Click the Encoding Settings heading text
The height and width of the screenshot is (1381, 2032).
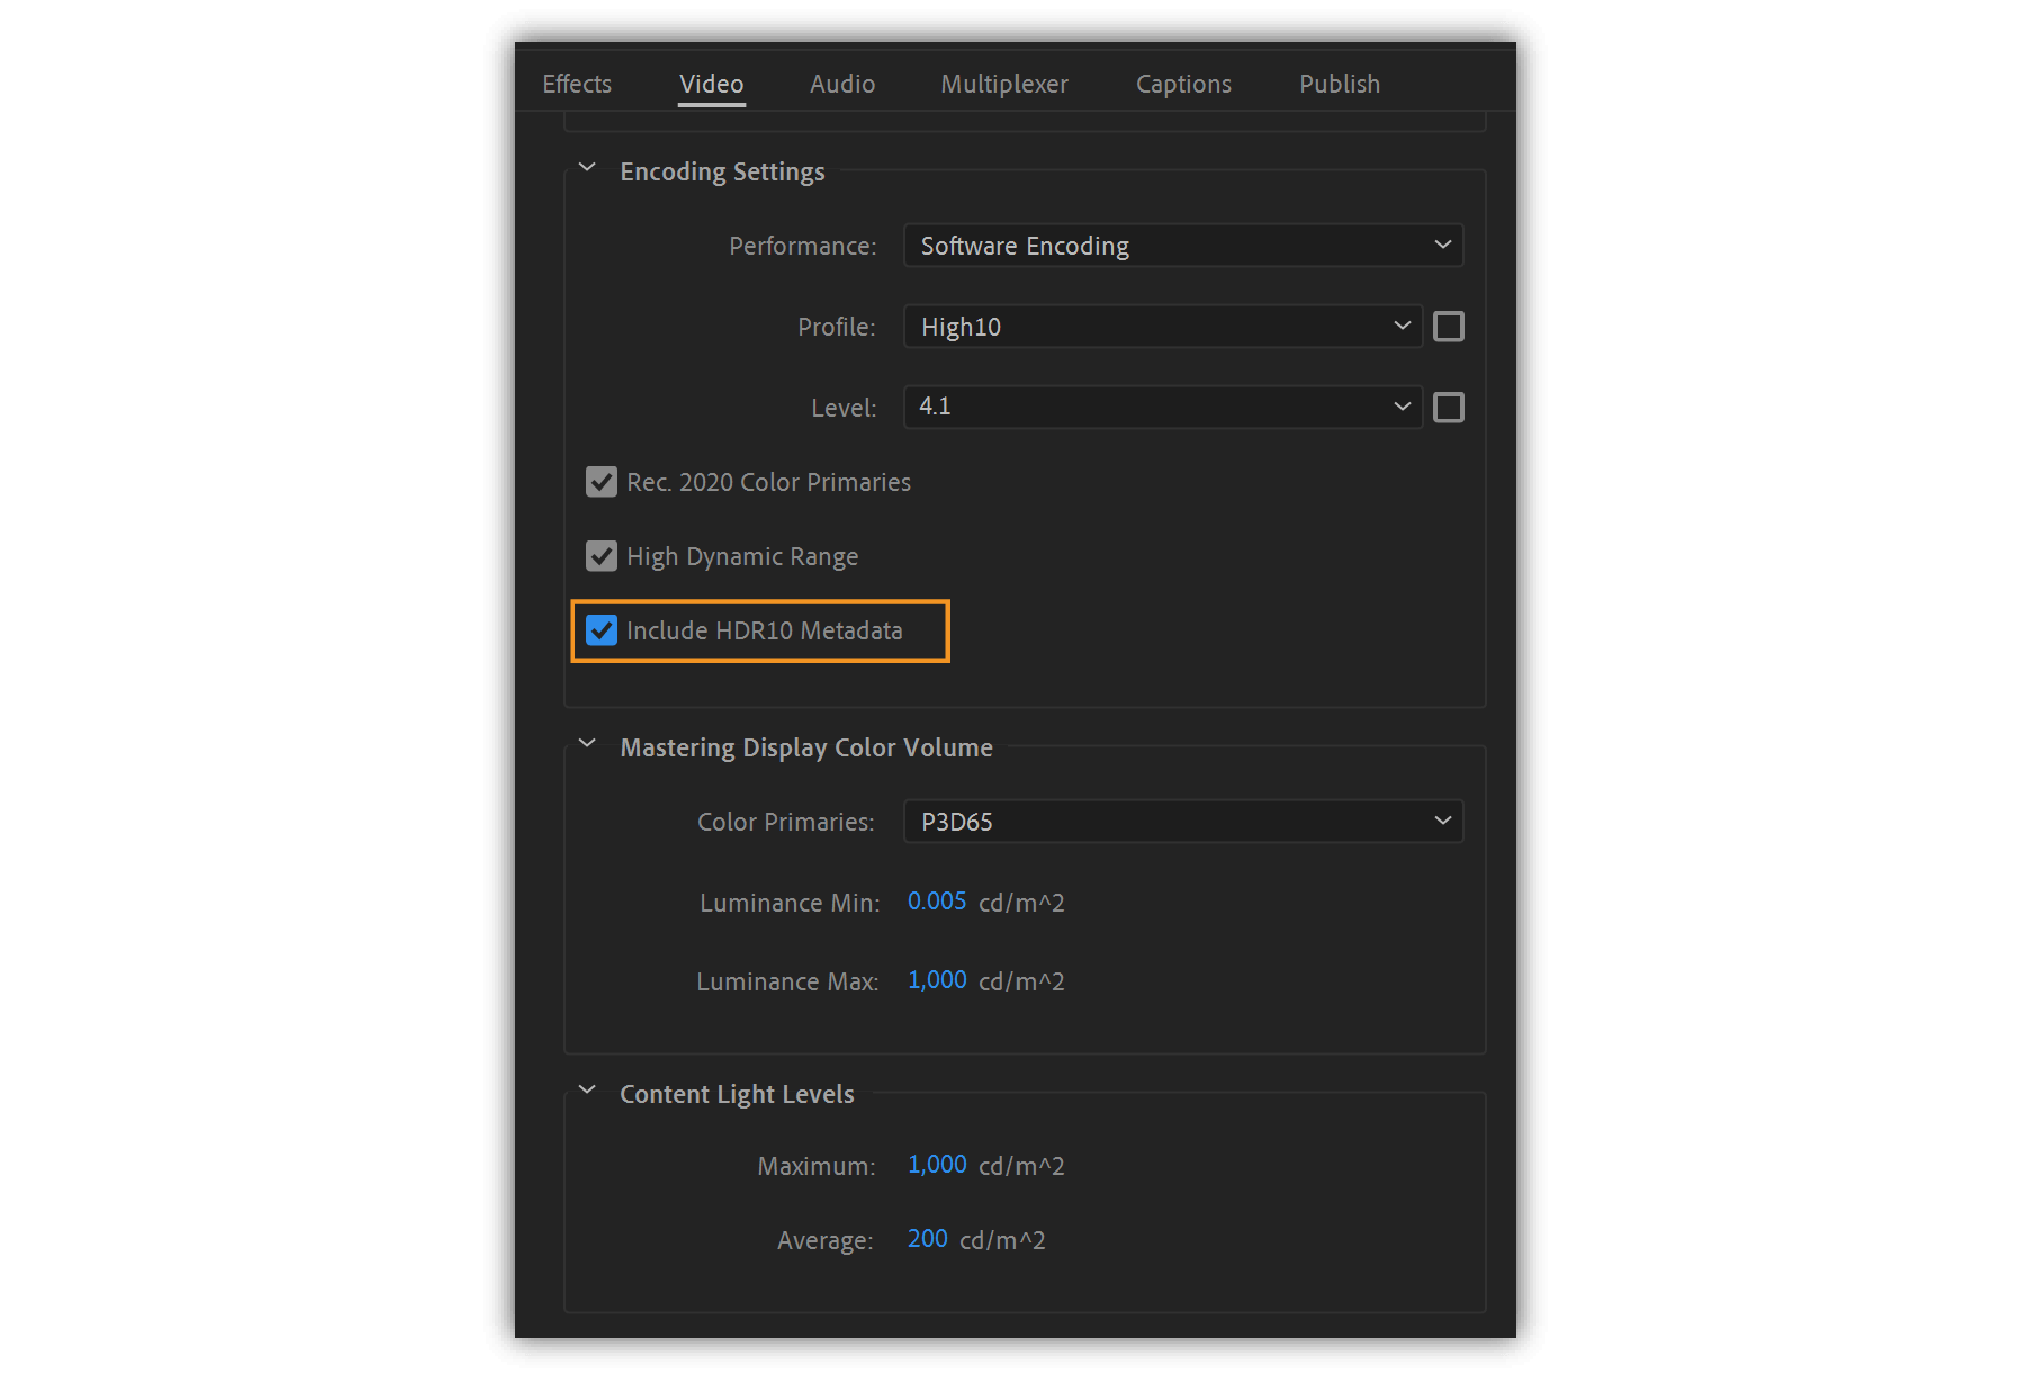pos(722,172)
